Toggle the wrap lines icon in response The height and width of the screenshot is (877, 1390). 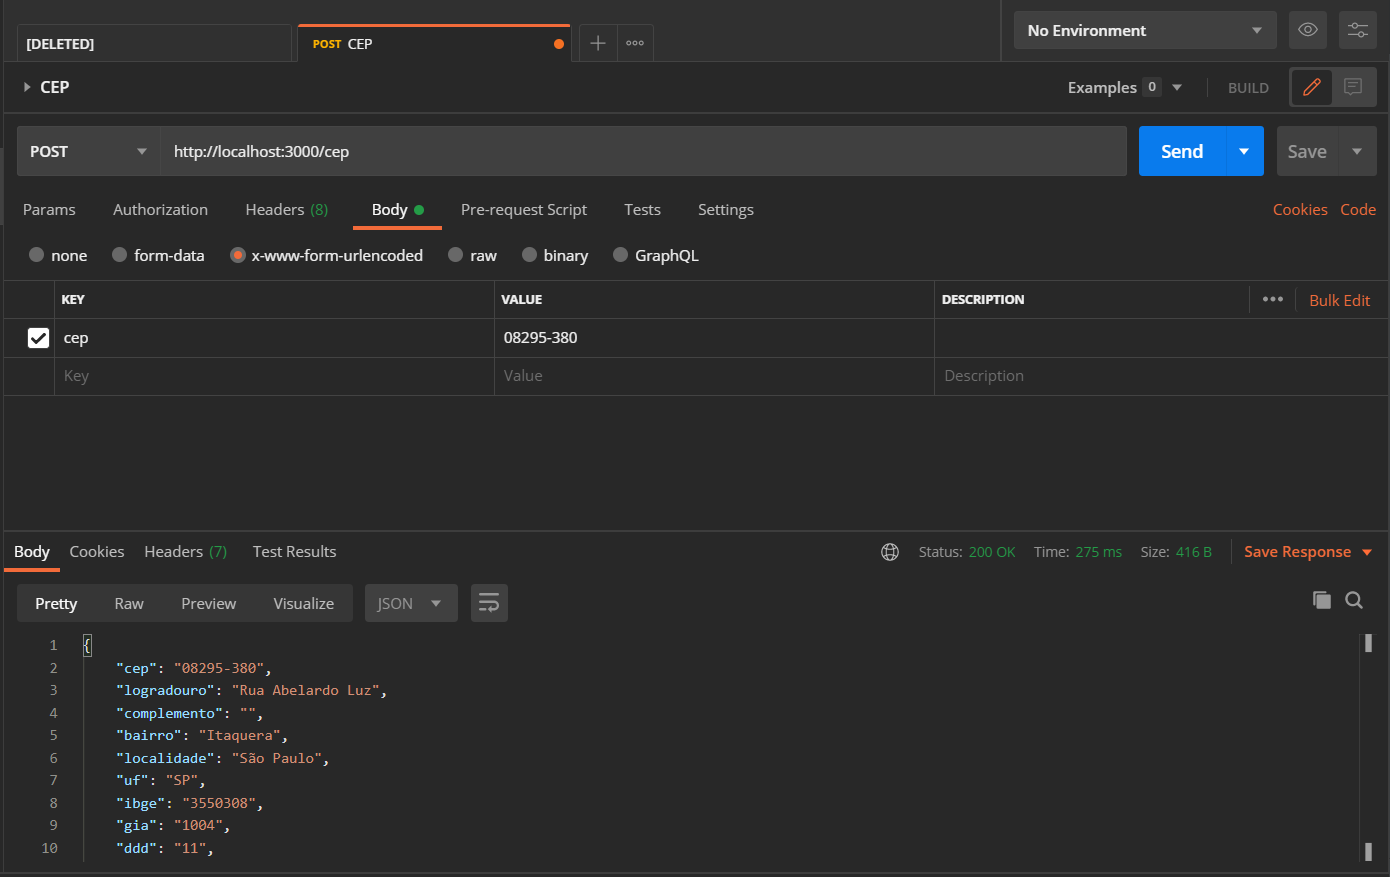(x=489, y=603)
